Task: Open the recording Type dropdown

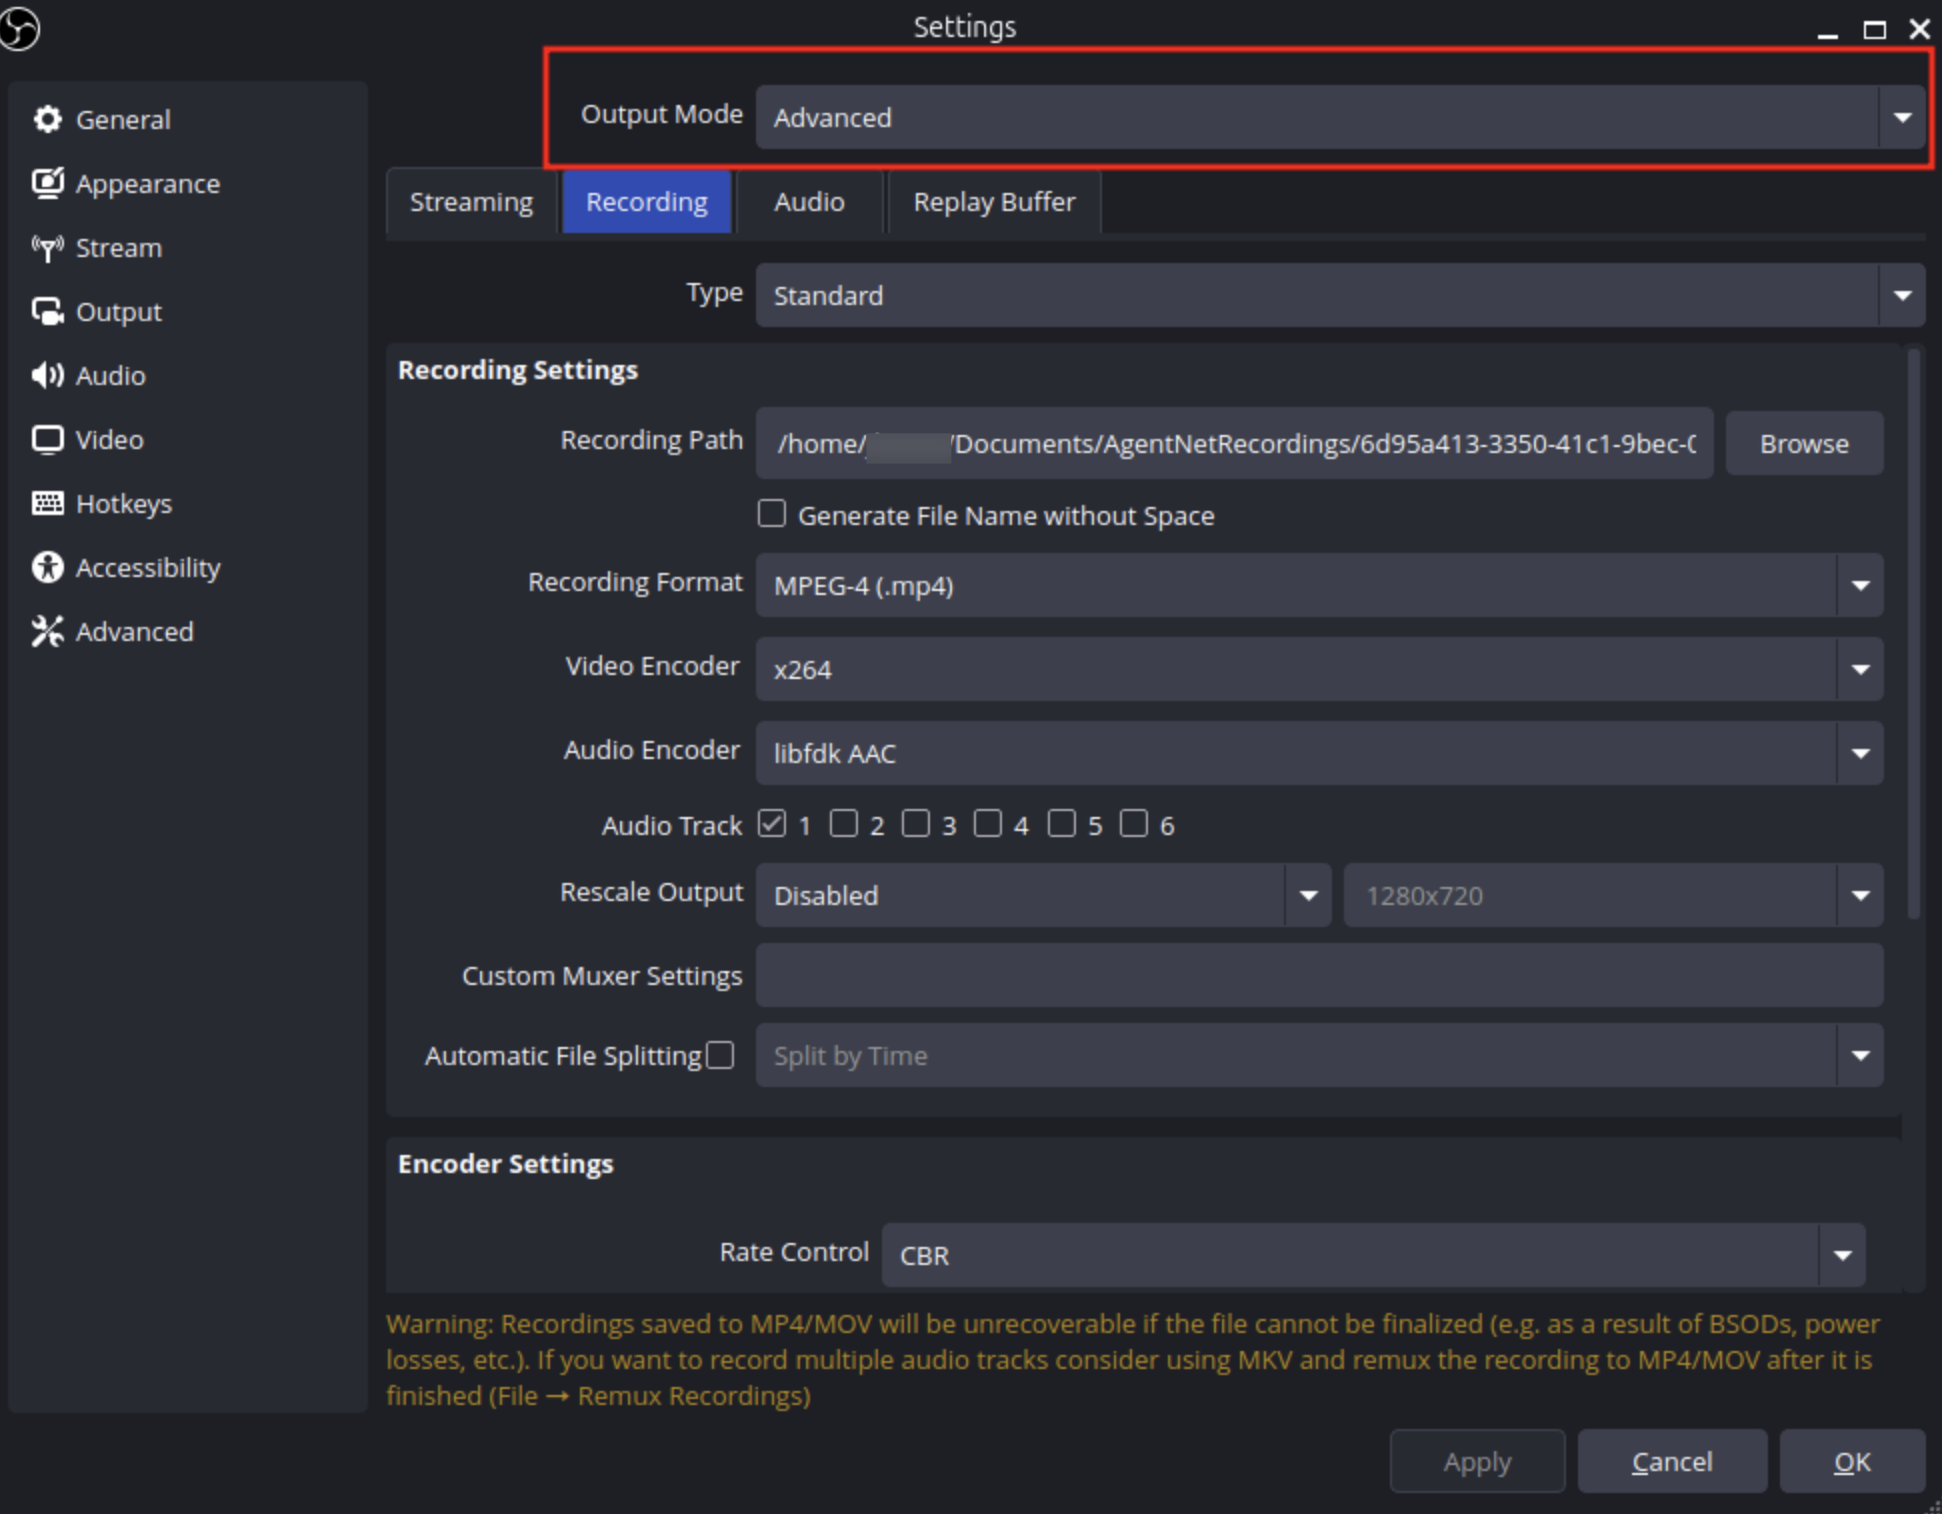Action: coord(1340,295)
